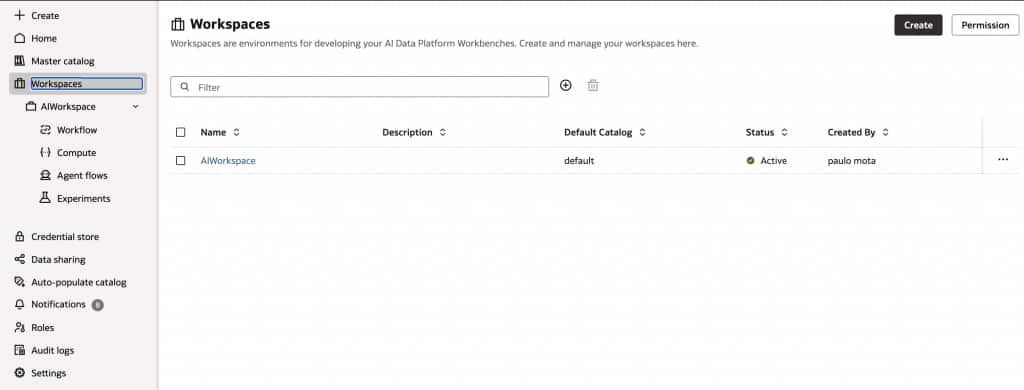Click the AIWorkspace folder icon in tree
Image resolution: width=1024 pixels, height=390 pixels.
31,106
